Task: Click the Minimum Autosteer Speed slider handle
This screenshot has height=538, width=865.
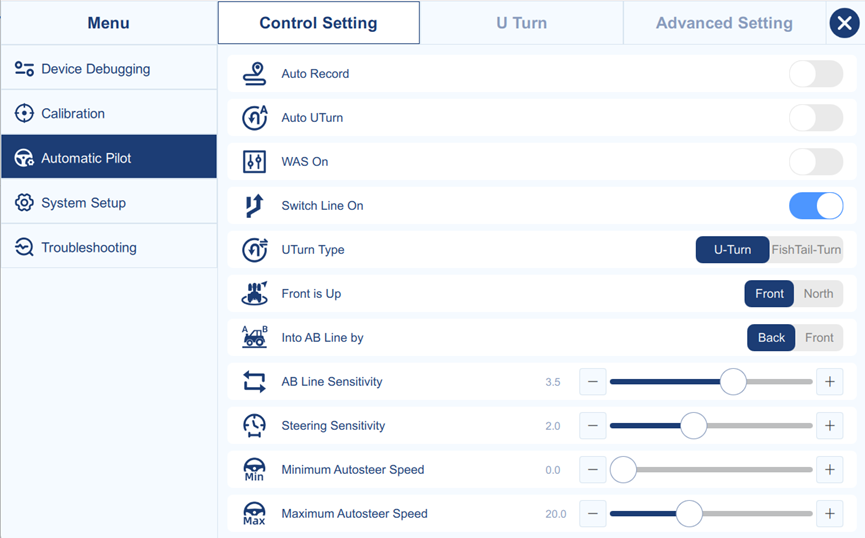Action: click(x=623, y=470)
